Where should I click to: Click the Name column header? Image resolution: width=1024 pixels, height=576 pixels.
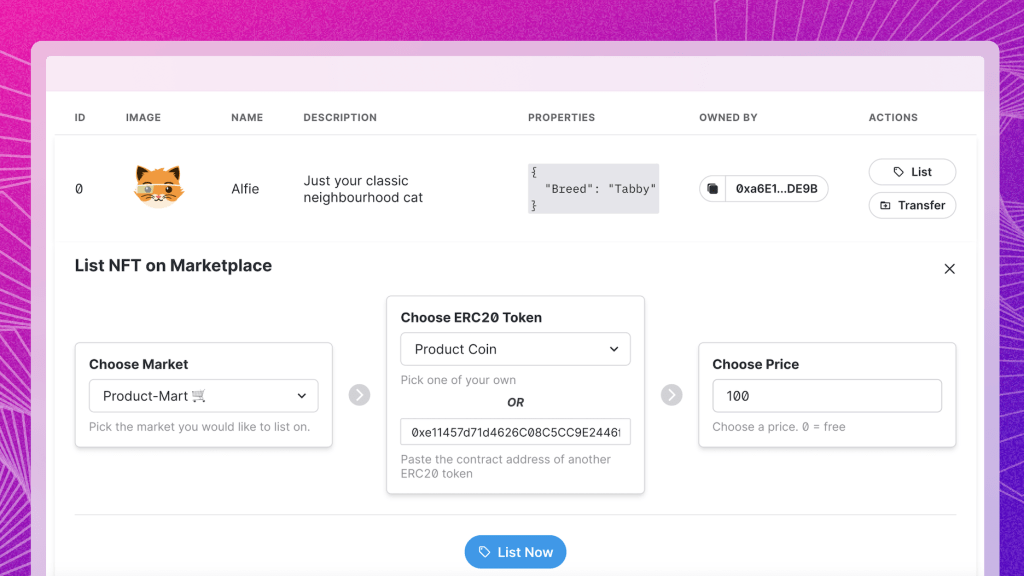click(x=247, y=118)
